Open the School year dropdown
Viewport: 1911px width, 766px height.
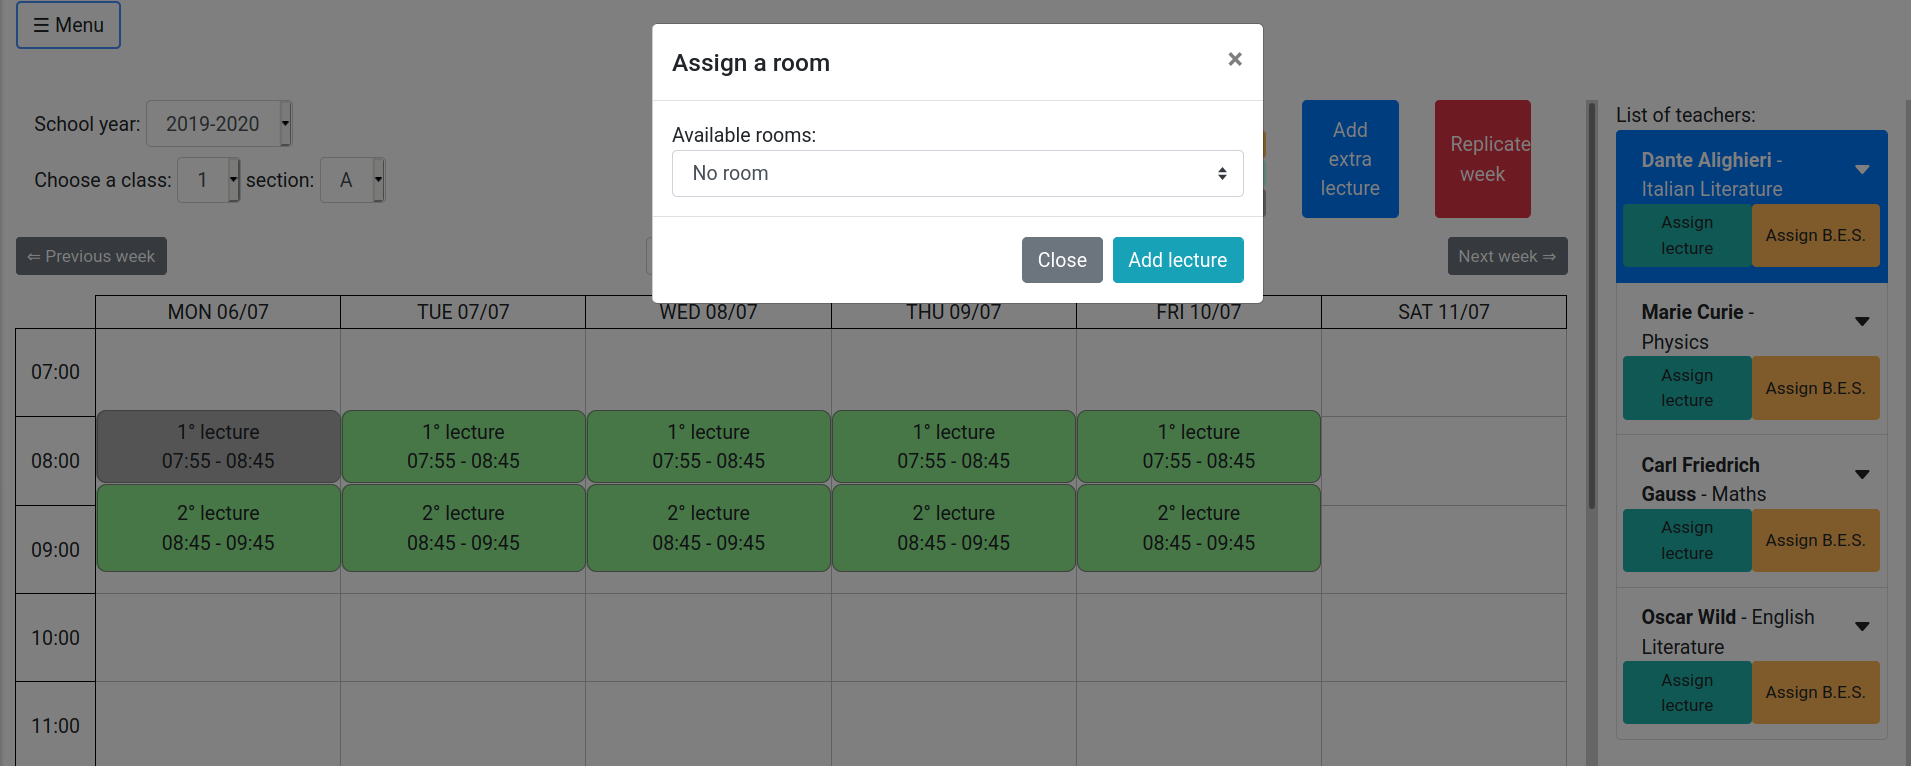tap(219, 124)
